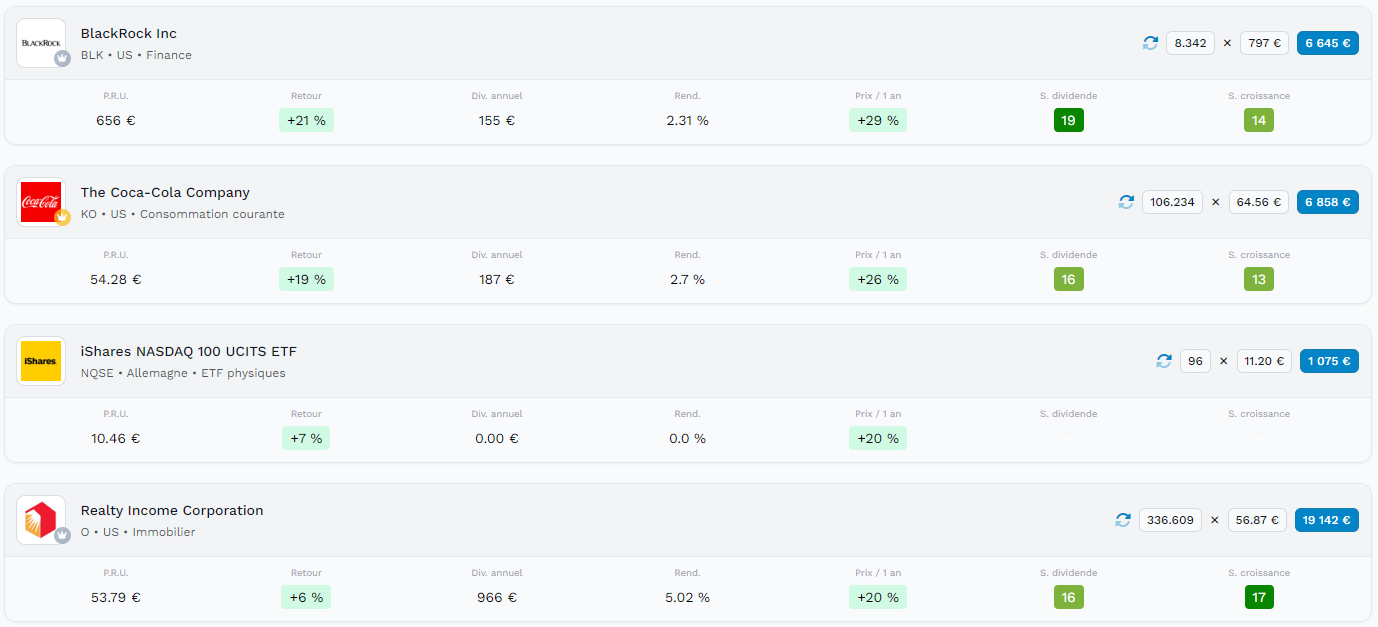Click refresh icon beside iShares NASDAQ quantity
Viewport: 1378px width, 627px height.
[1164, 361]
